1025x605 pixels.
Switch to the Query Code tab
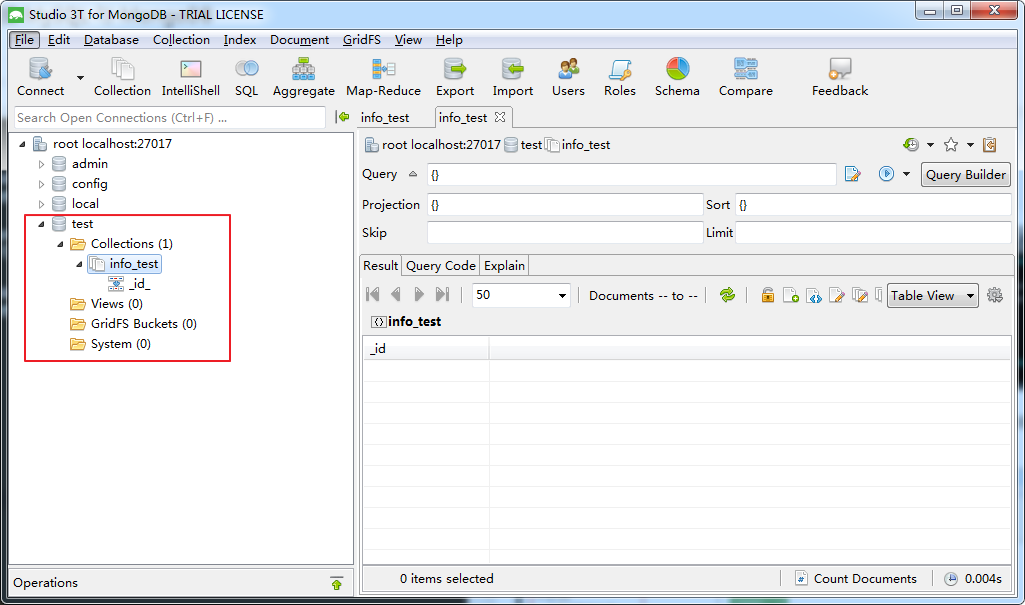tap(441, 266)
